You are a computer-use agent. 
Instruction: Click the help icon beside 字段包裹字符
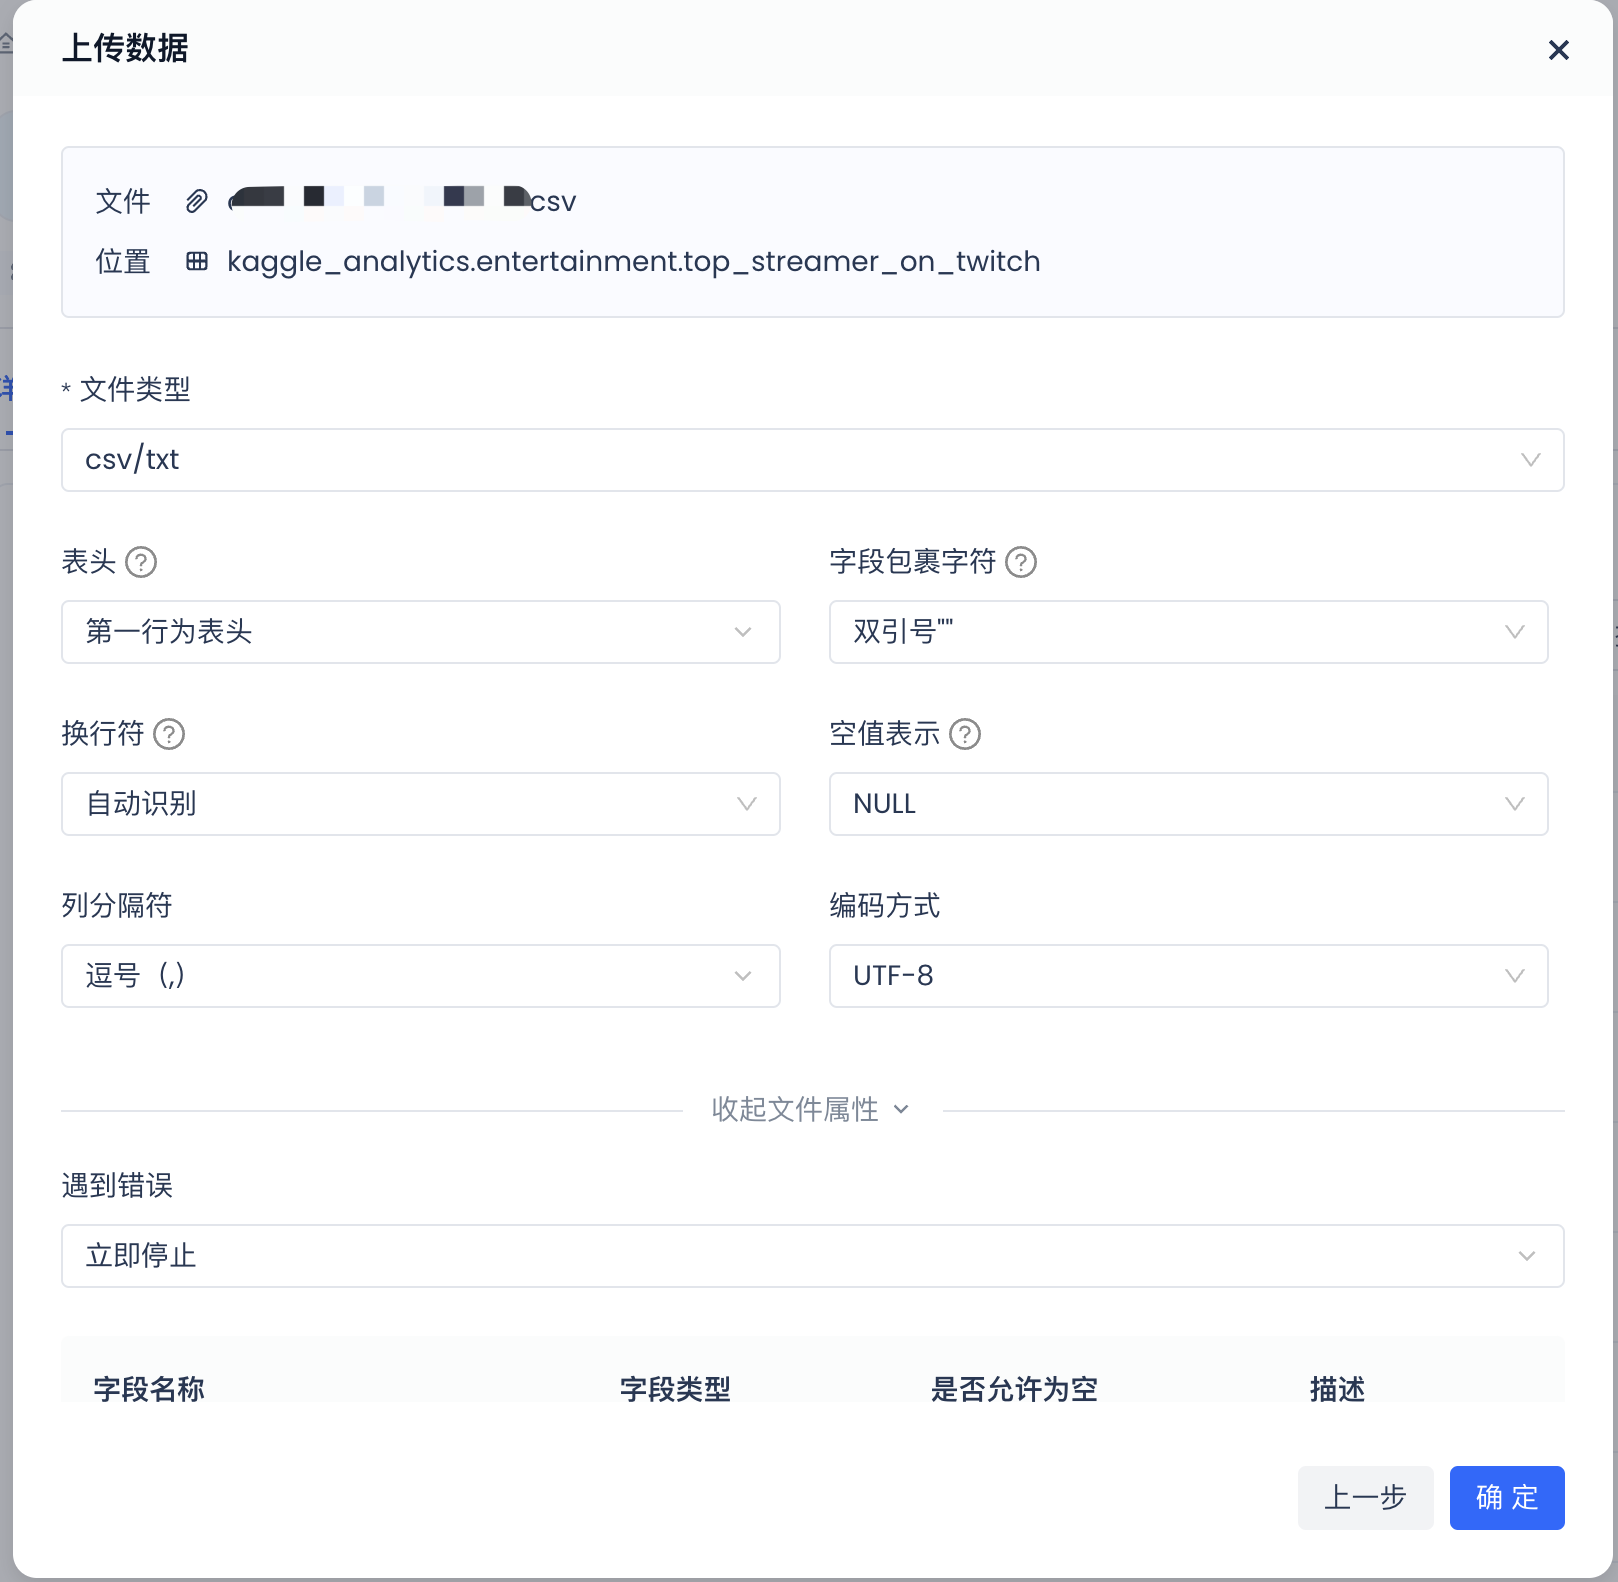[x=1020, y=562]
